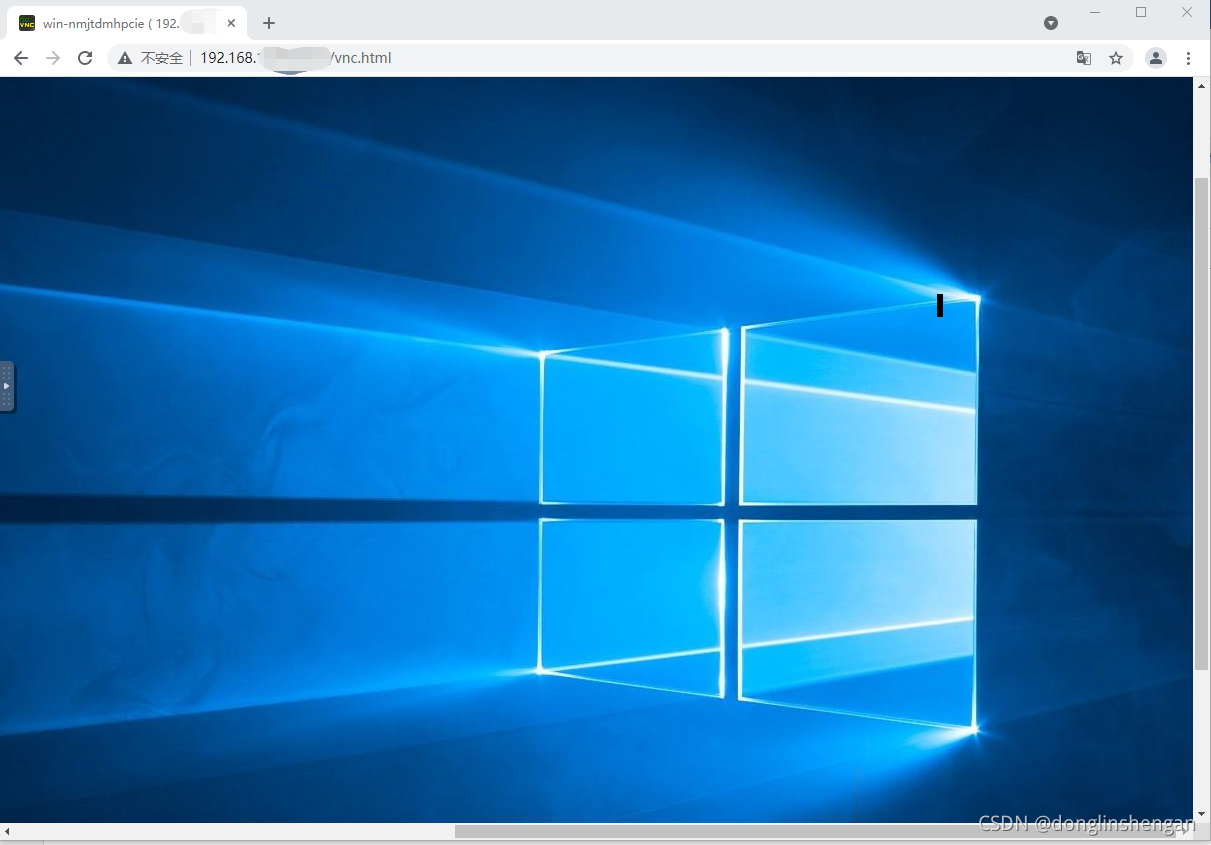1211x845 pixels.
Task: Click the forward navigation arrow
Action: [53, 58]
